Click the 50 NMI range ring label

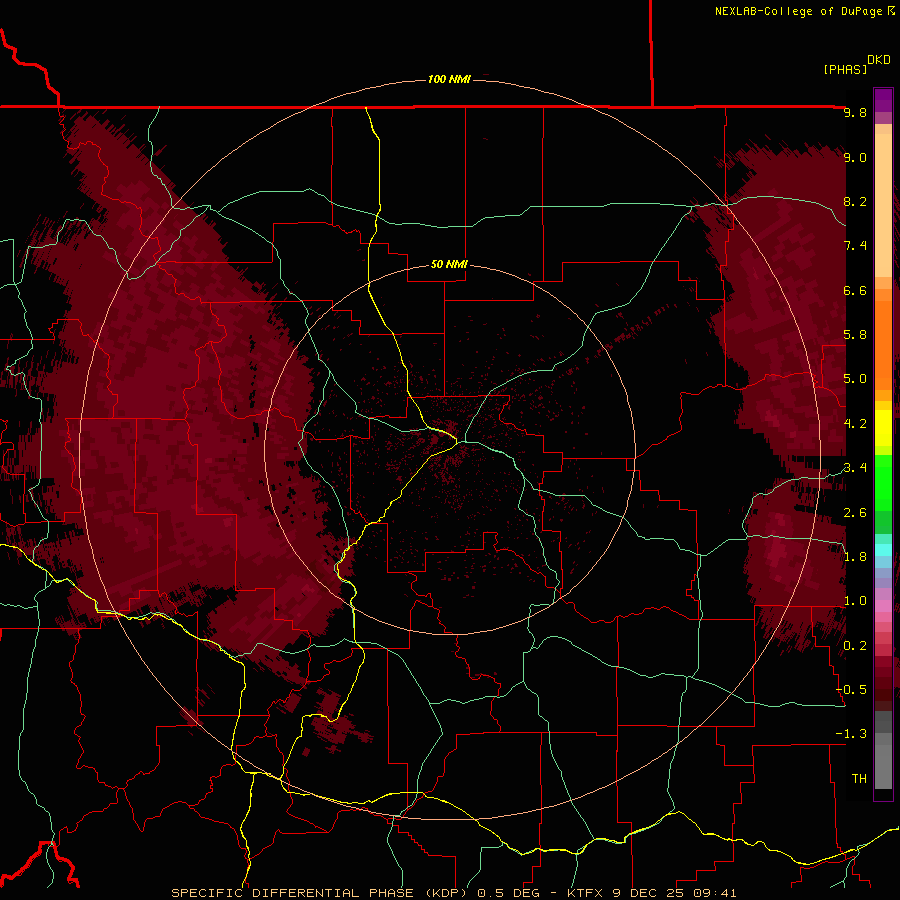point(449,264)
